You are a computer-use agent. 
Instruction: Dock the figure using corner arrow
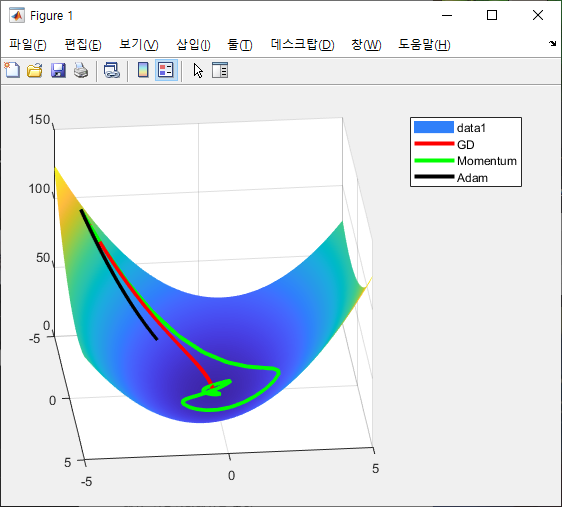coord(552,44)
